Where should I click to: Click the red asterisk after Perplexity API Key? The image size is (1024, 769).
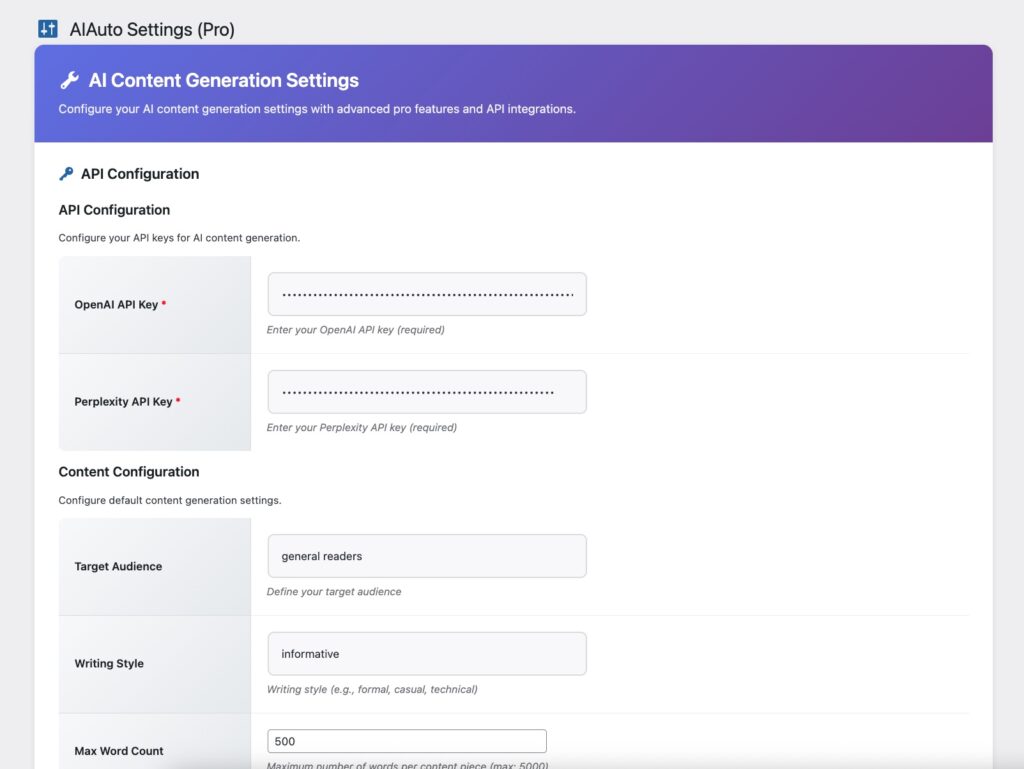click(179, 401)
